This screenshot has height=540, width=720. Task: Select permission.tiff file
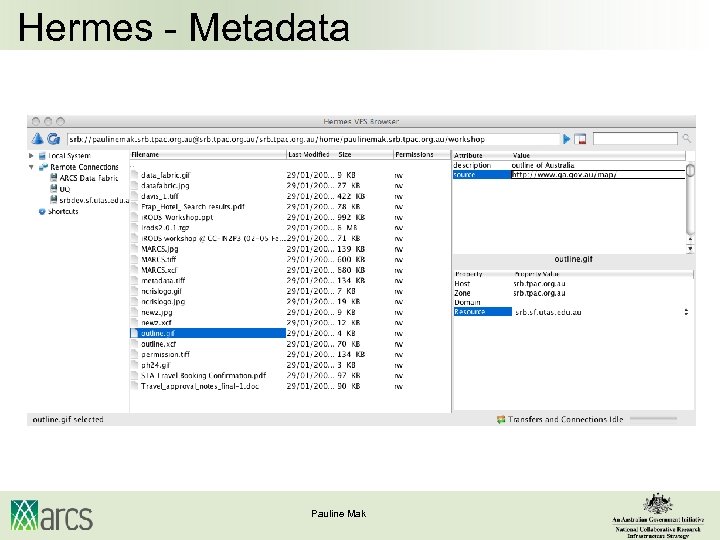click(x=165, y=354)
